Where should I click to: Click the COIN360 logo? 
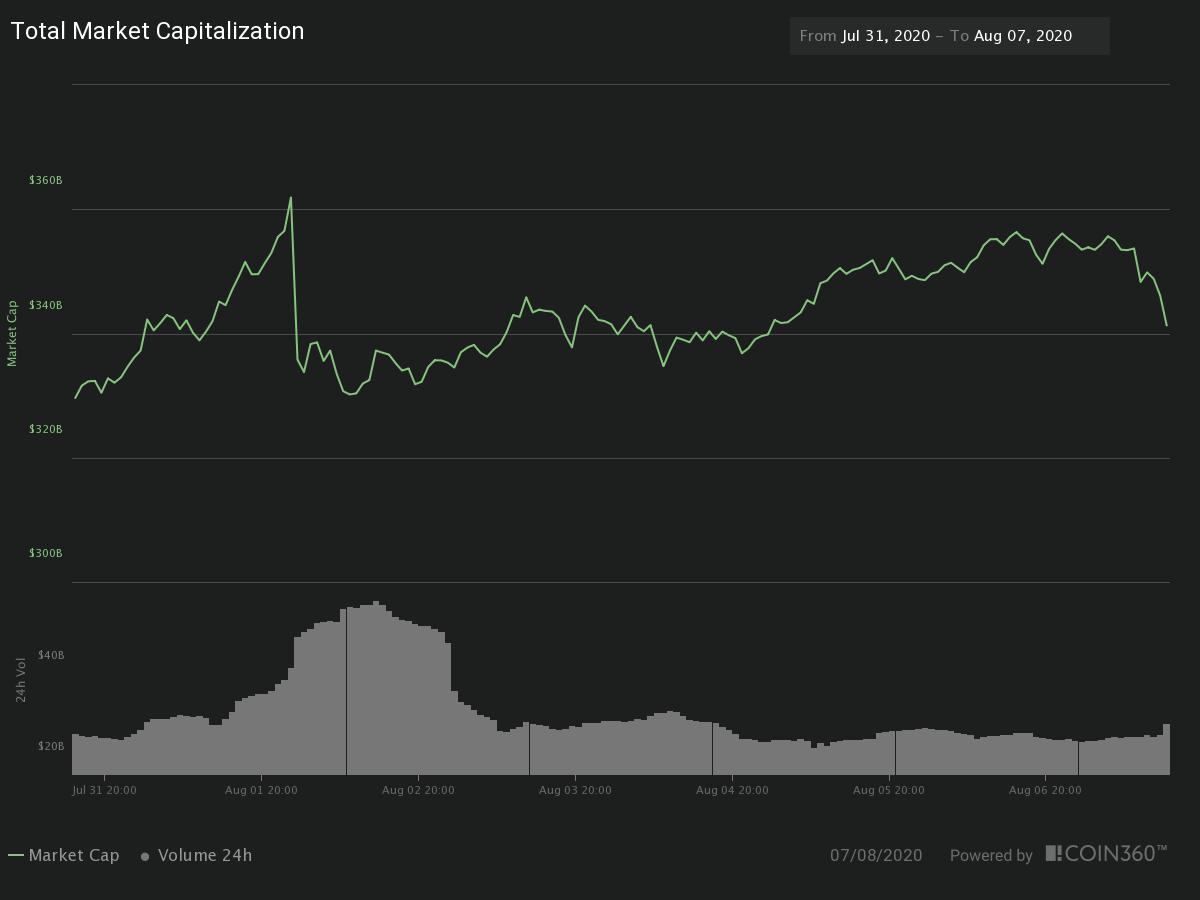click(1104, 855)
